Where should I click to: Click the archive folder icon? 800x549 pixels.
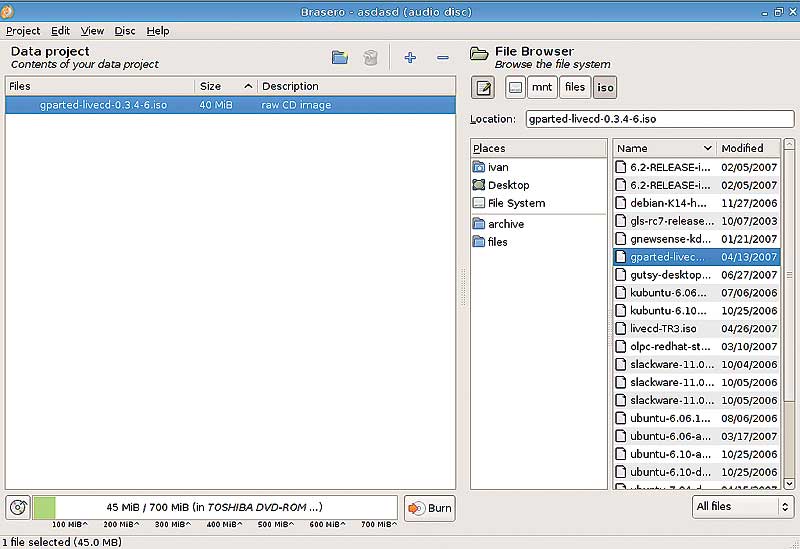(x=479, y=223)
